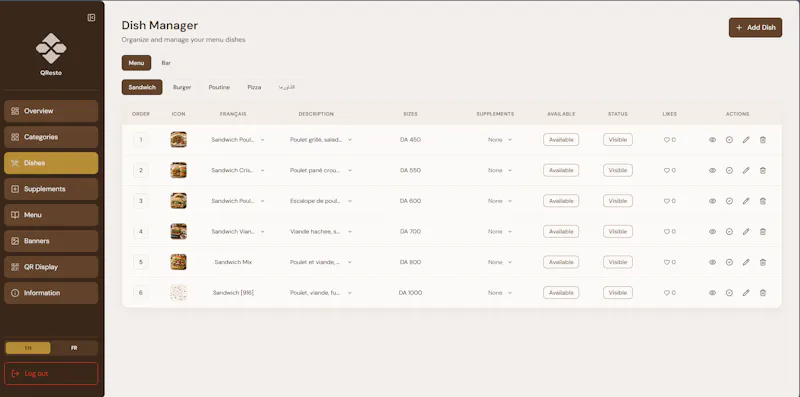Image resolution: width=800 pixels, height=397 pixels.
Task: Expand Escalope de poul... description dropdown
Action: [350, 201]
